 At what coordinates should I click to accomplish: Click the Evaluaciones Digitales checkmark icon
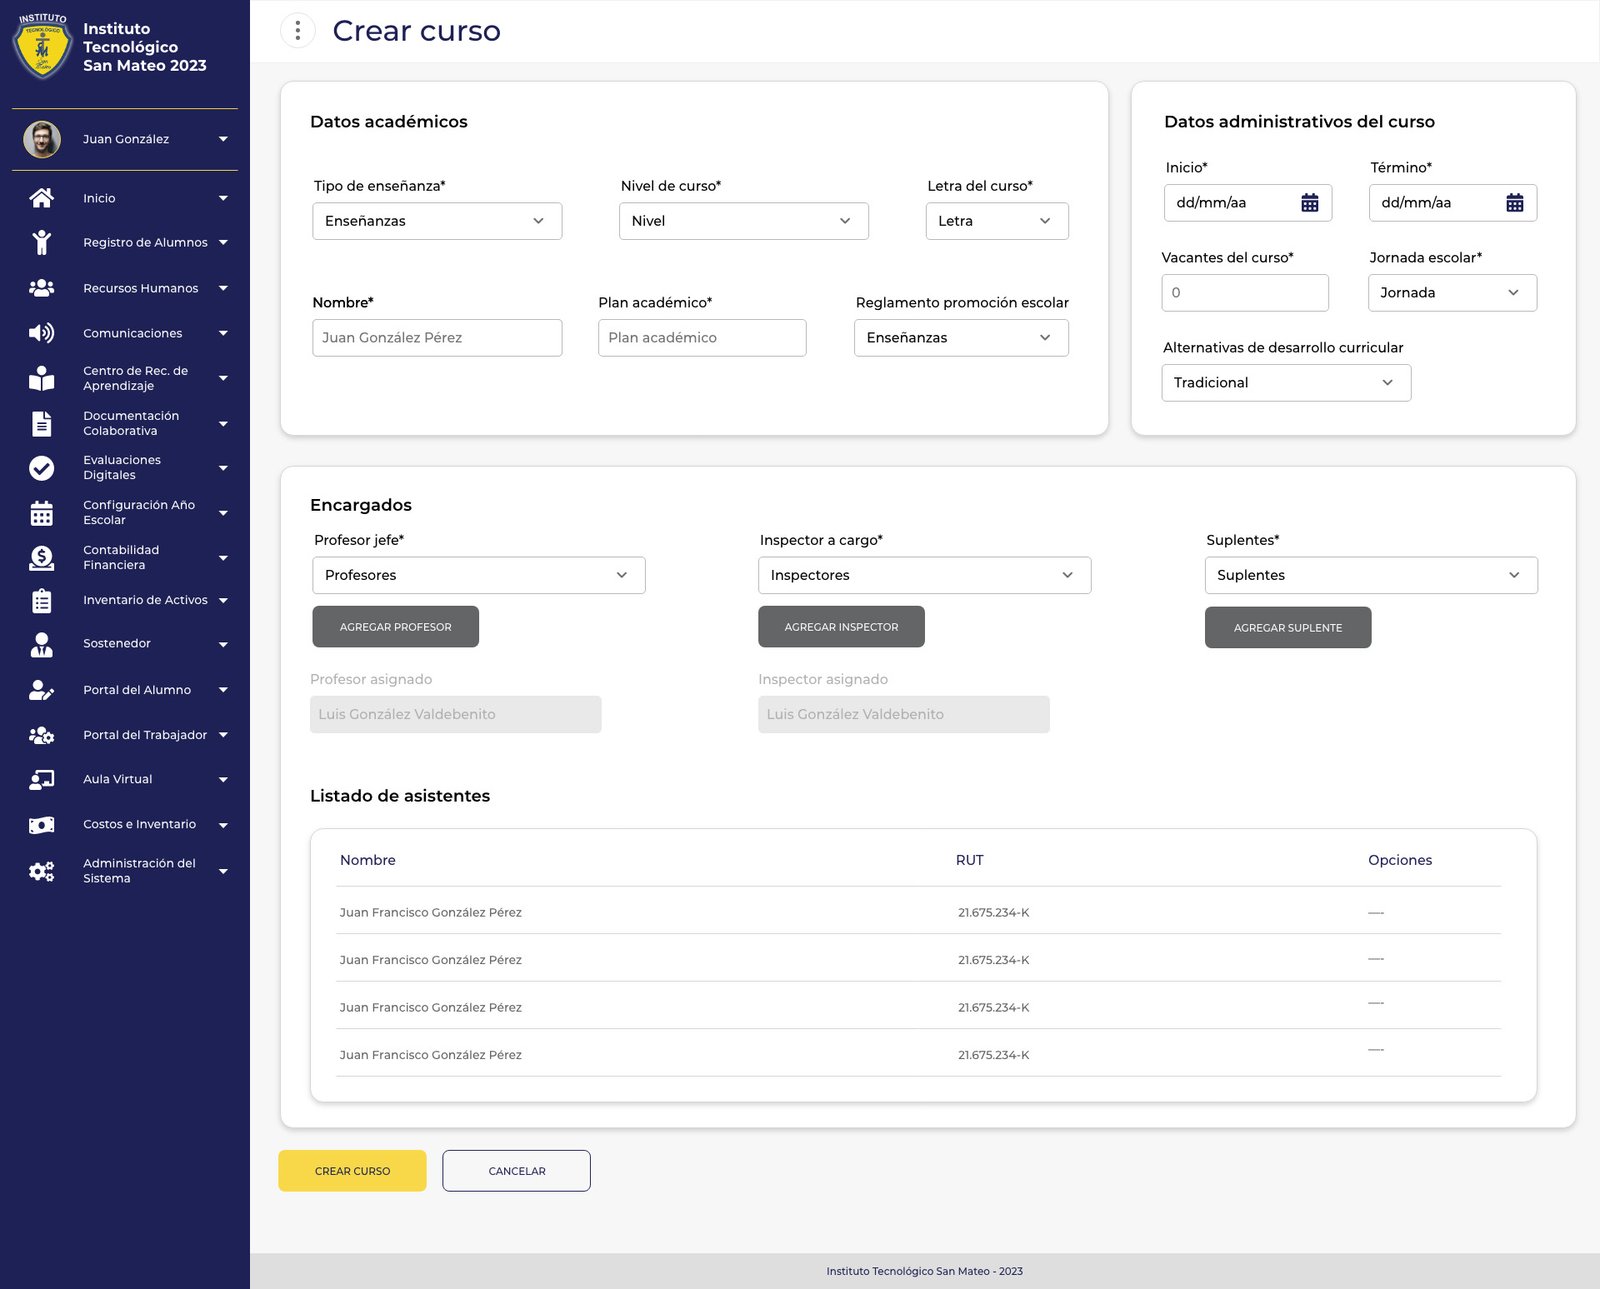(x=41, y=468)
